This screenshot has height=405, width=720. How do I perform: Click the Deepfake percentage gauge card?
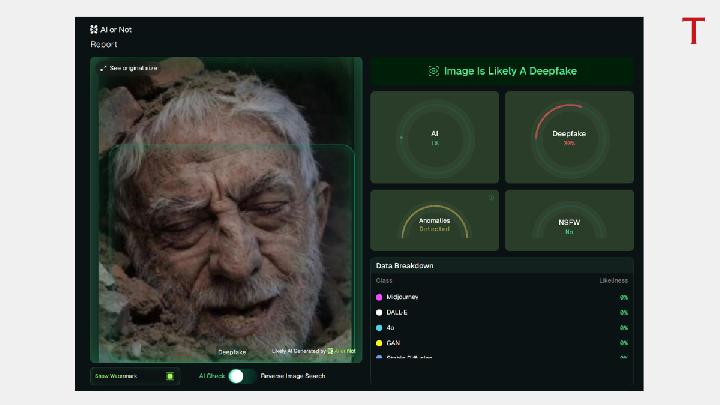(569, 137)
